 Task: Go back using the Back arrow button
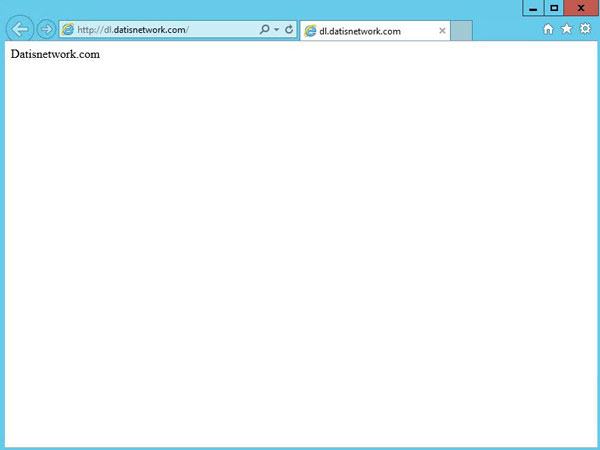(20, 29)
